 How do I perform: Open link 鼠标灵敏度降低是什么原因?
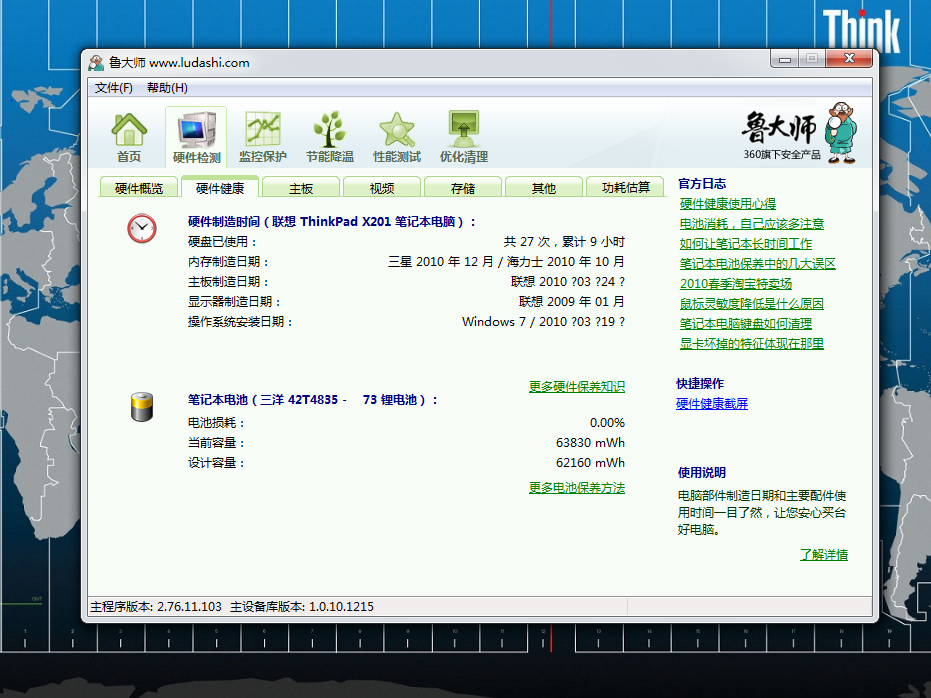[752, 303]
